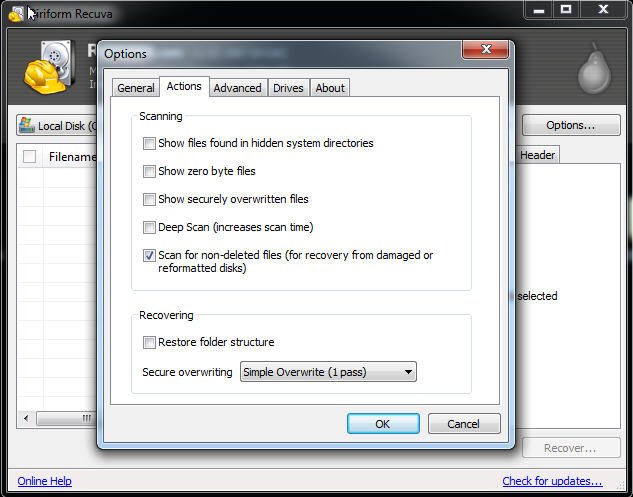The width and height of the screenshot is (633, 497).
Task: Click the Recuva title bar app icon
Action: [16, 14]
